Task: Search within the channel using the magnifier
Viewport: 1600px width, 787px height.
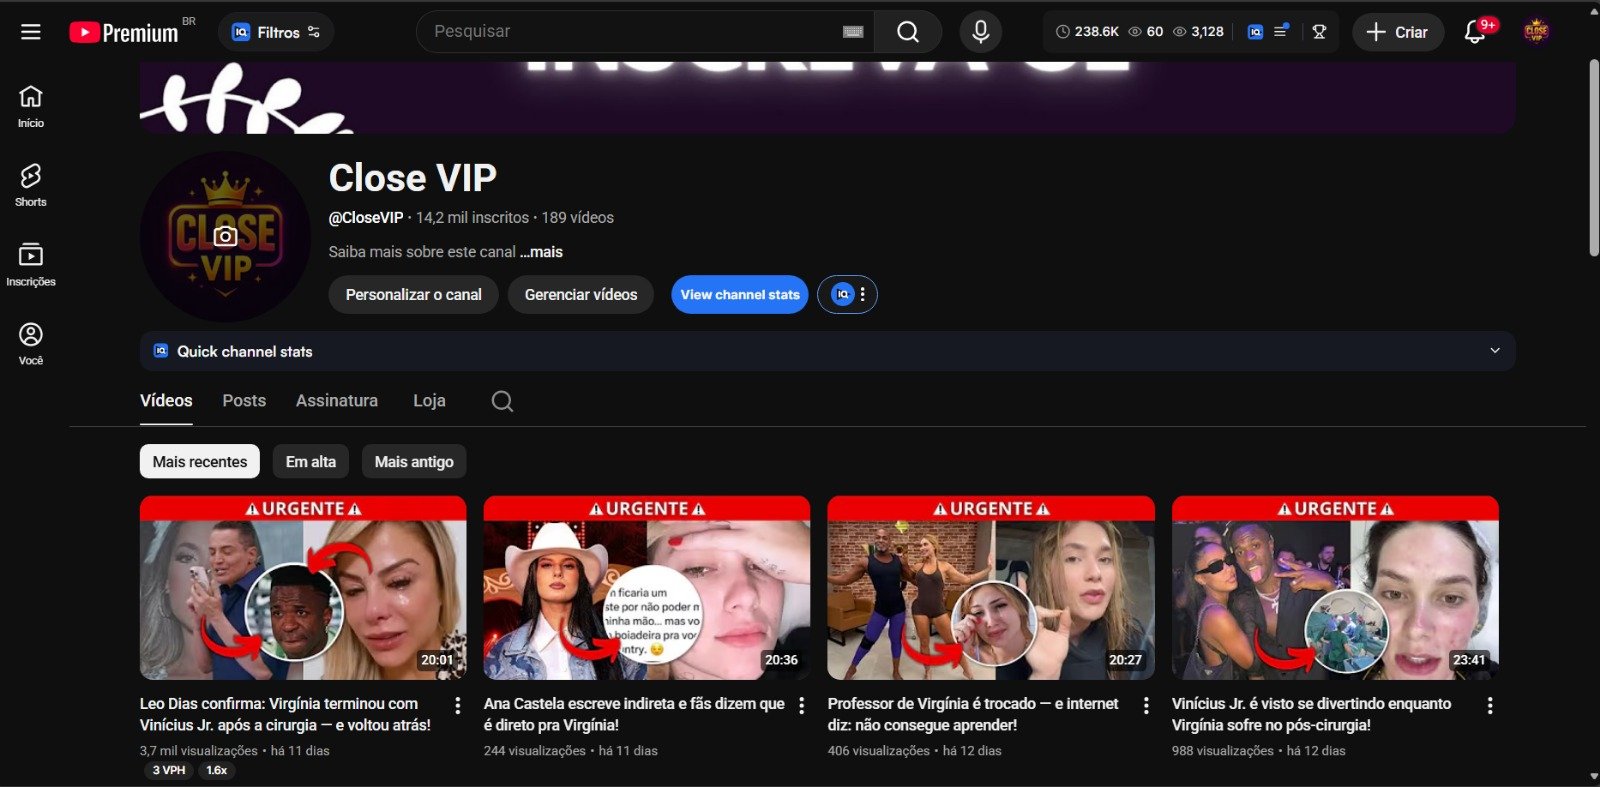Action: [x=502, y=401]
